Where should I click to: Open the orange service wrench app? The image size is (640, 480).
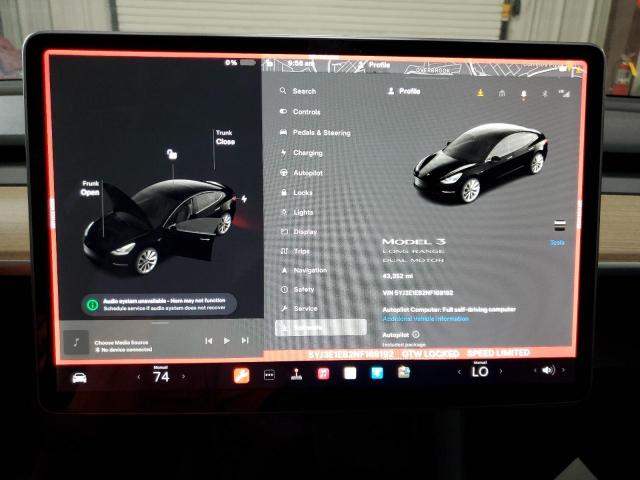pos(241,375)
